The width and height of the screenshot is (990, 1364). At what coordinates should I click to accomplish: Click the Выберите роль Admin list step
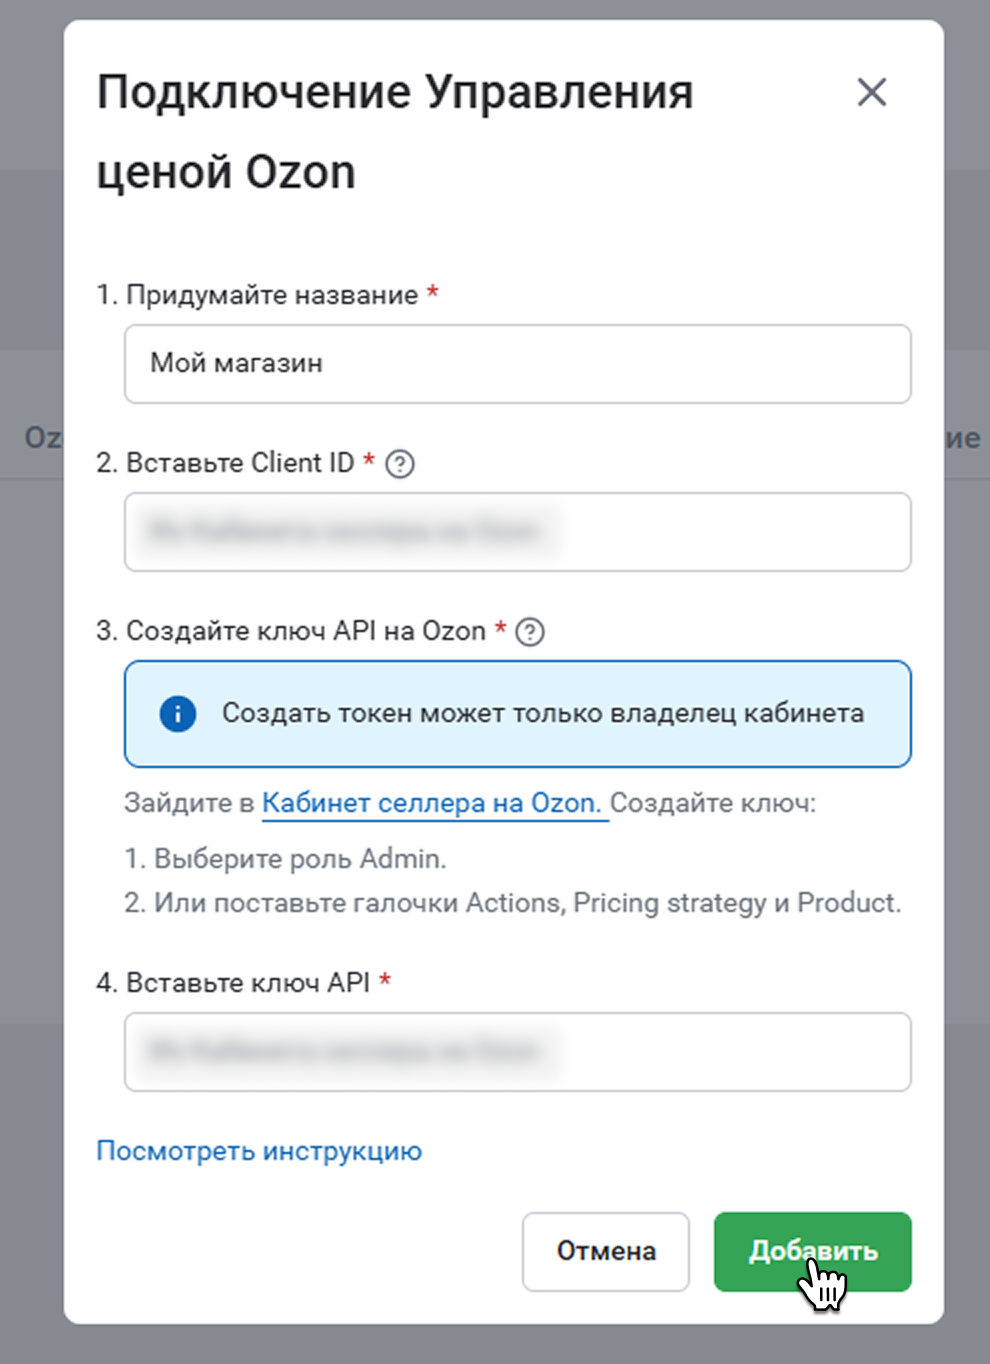(285, 859)
